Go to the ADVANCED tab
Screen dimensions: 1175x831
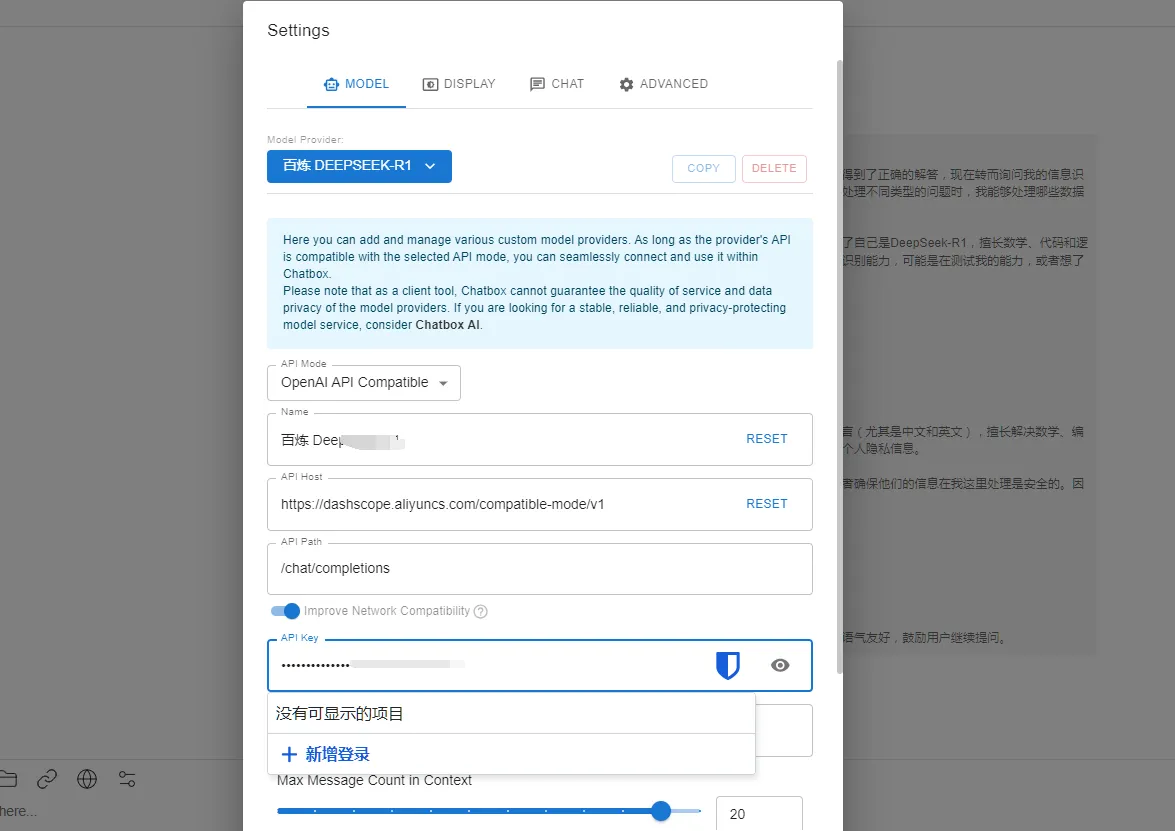pyautogui.click(x=663, y=84)
